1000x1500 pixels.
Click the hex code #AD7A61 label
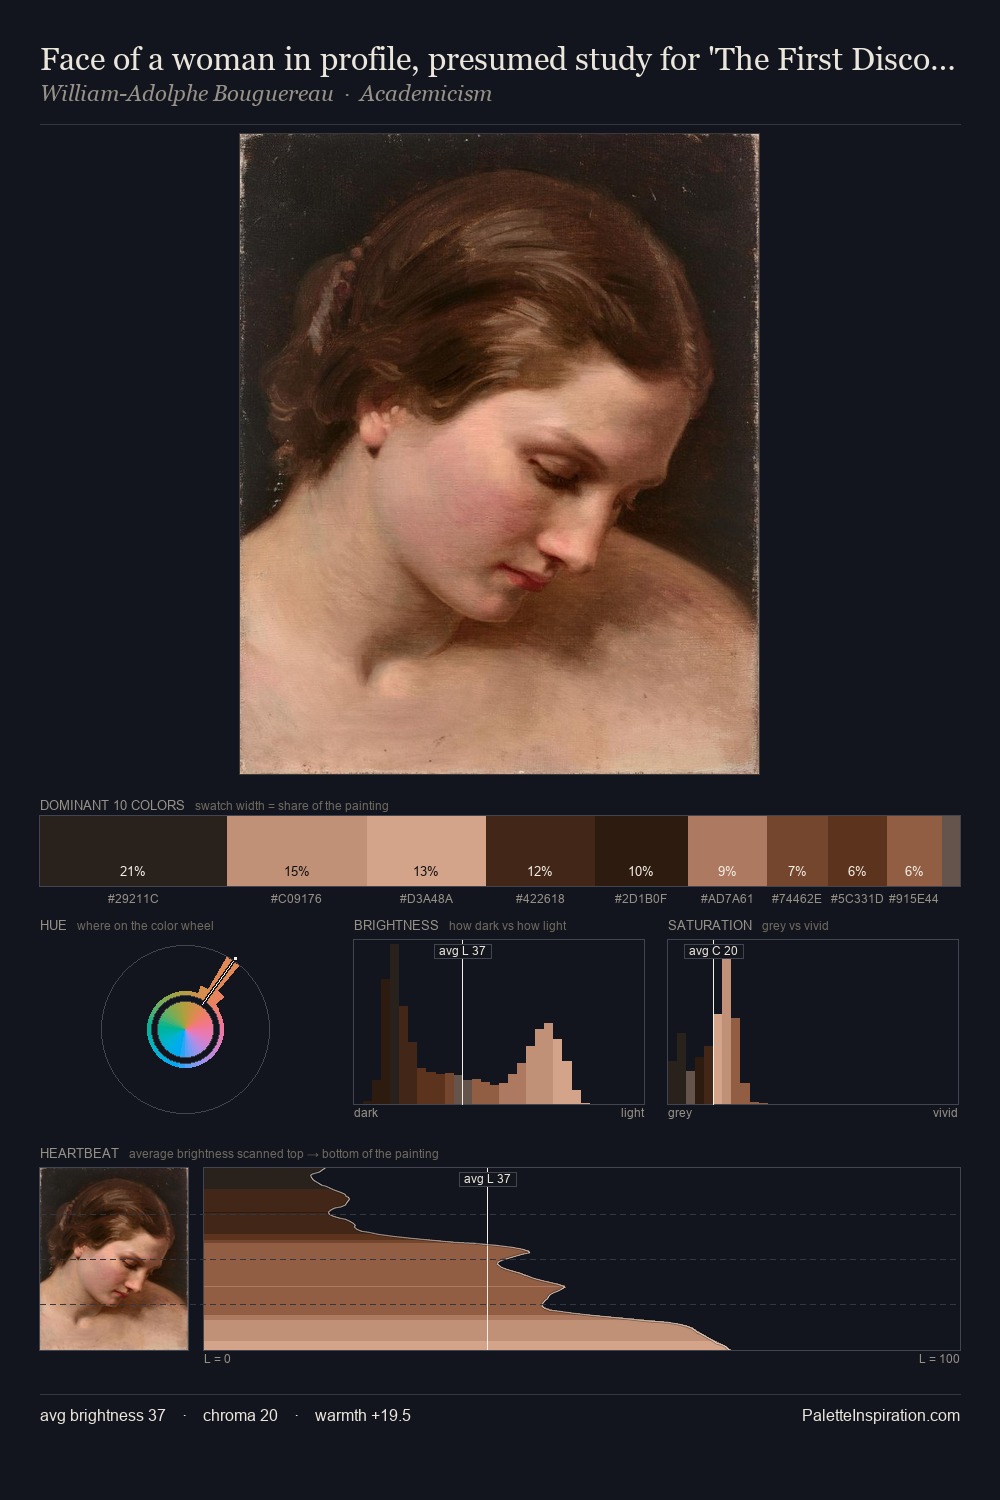click(727, 899)
